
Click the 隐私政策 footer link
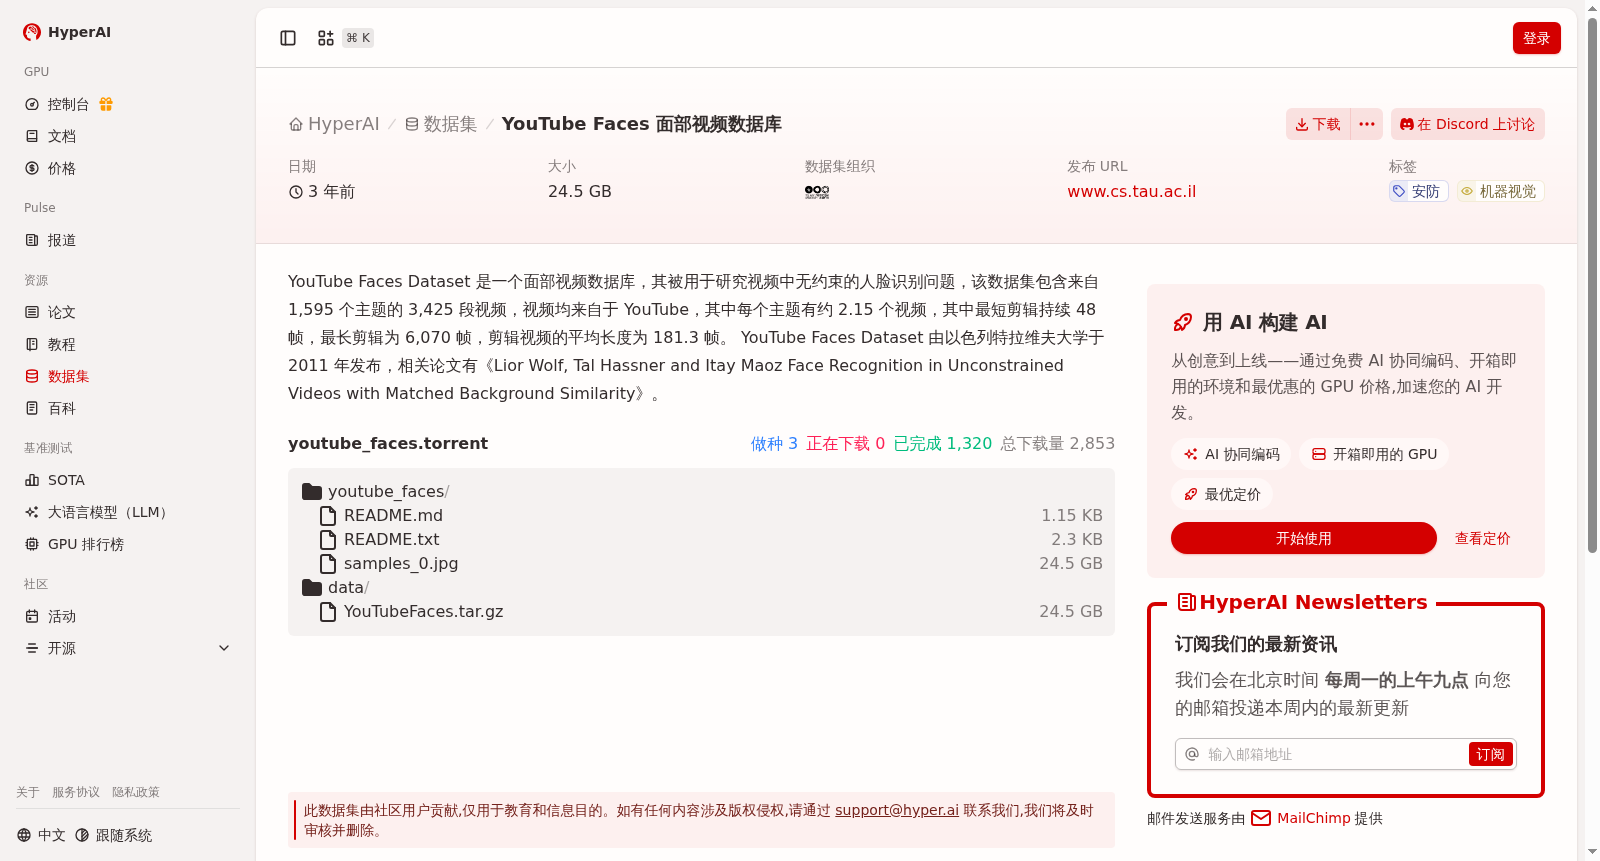pos(136,792)
